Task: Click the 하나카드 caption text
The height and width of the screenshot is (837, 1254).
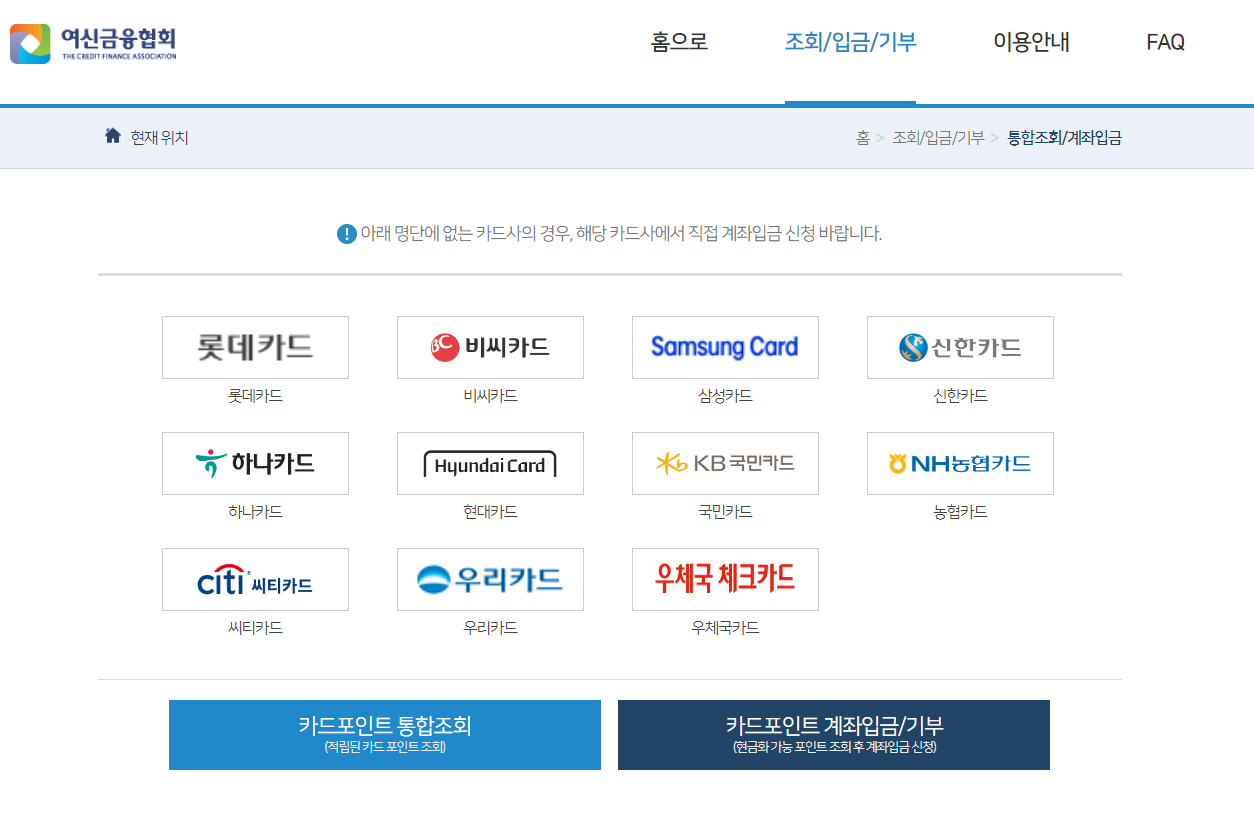Action: (x=255, y=512)
